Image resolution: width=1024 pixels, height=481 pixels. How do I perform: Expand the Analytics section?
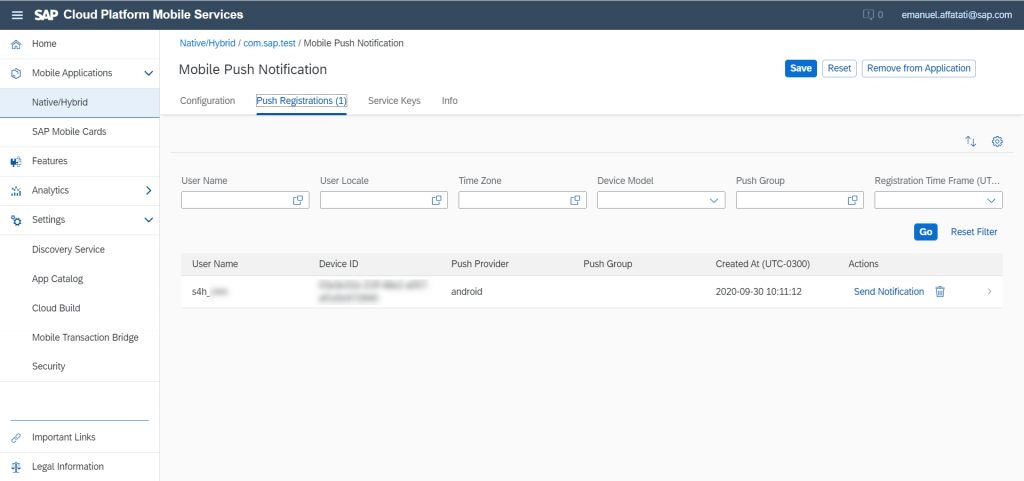[x=148, y=191]
